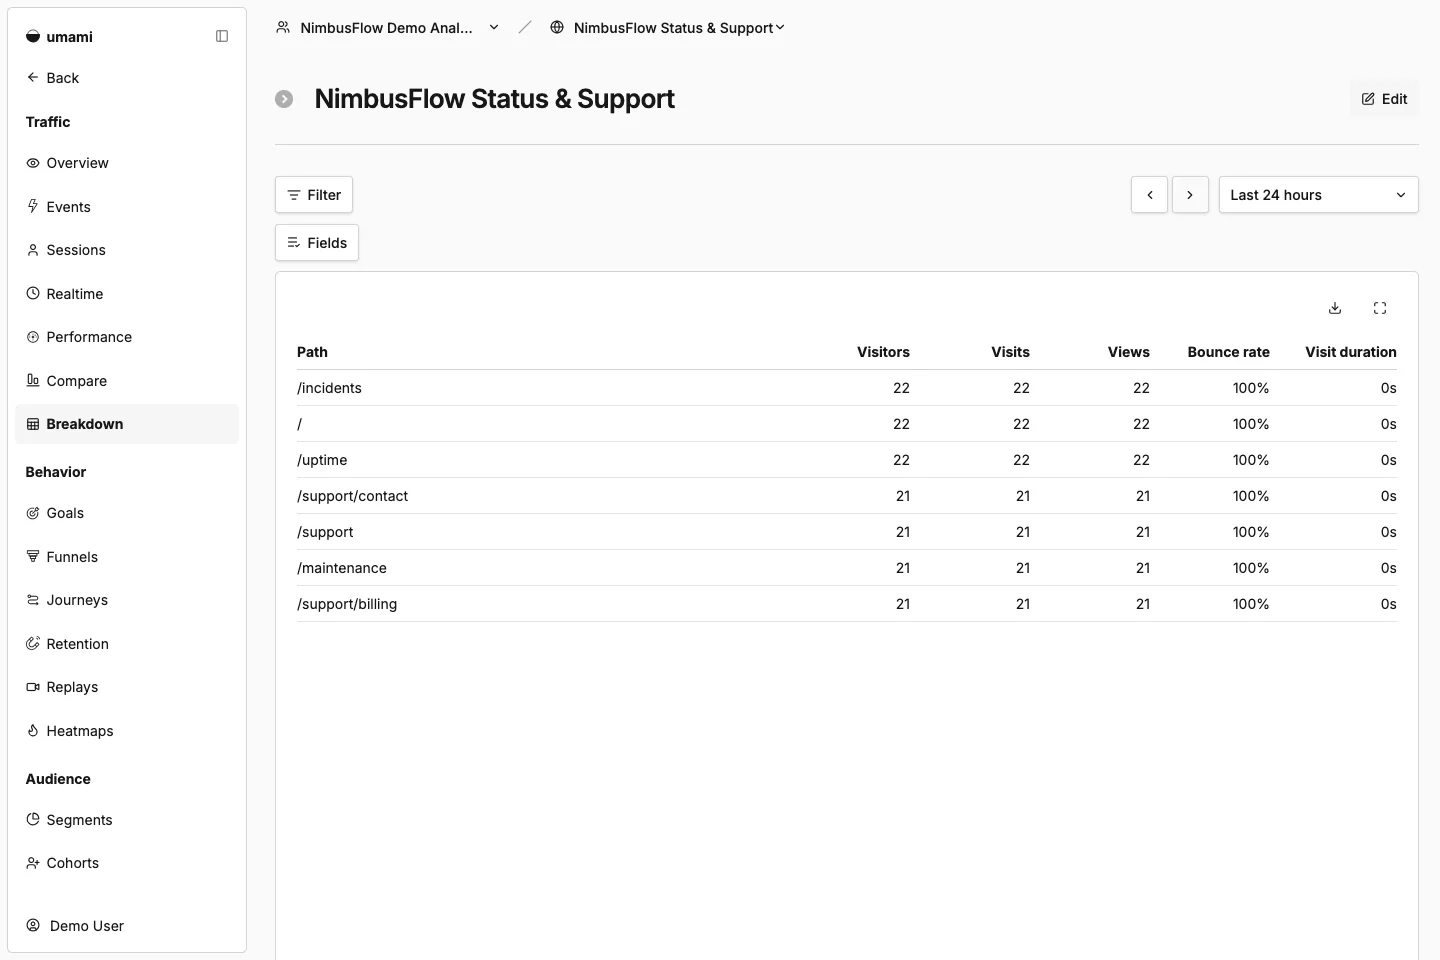
Task: Open the Sessions page
Action: 127,250
